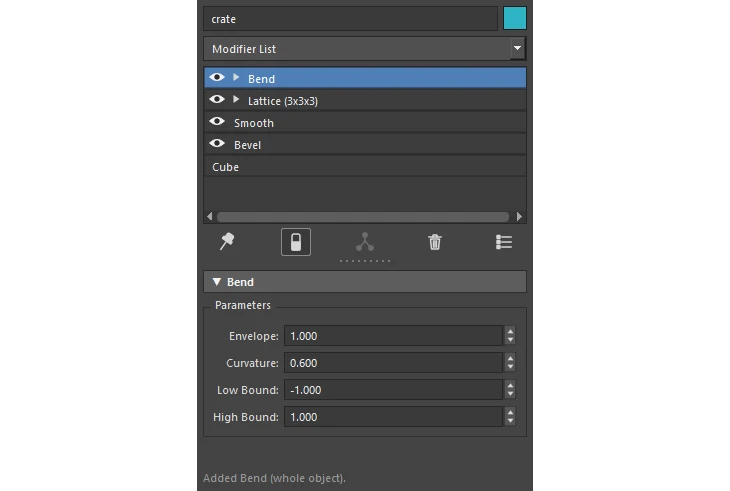Toggle visibility of the Bend modifier

217,77
